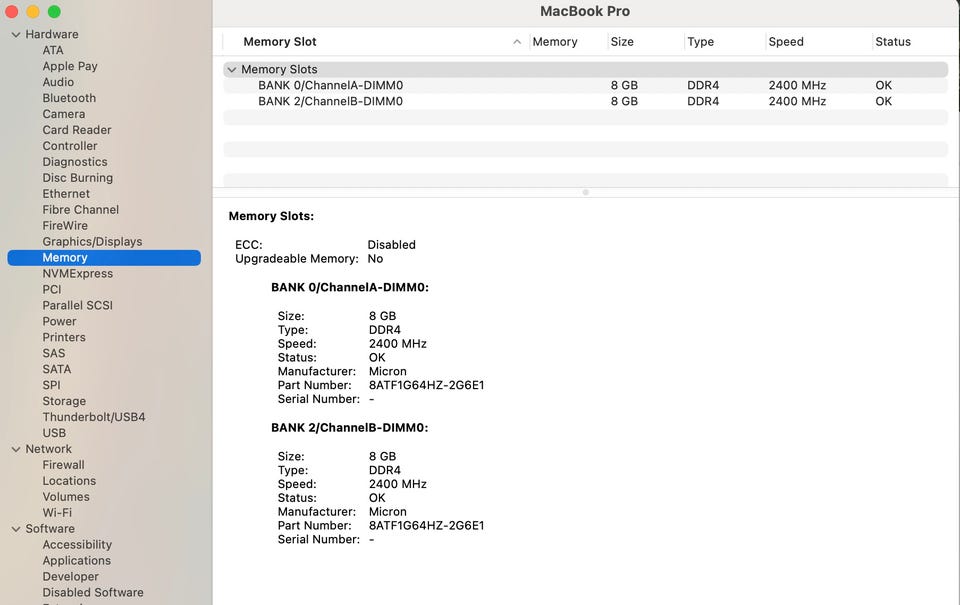Viewport: 960px width, 605px height.
Task: Click the ECC Disabled value
Action: 391,245
